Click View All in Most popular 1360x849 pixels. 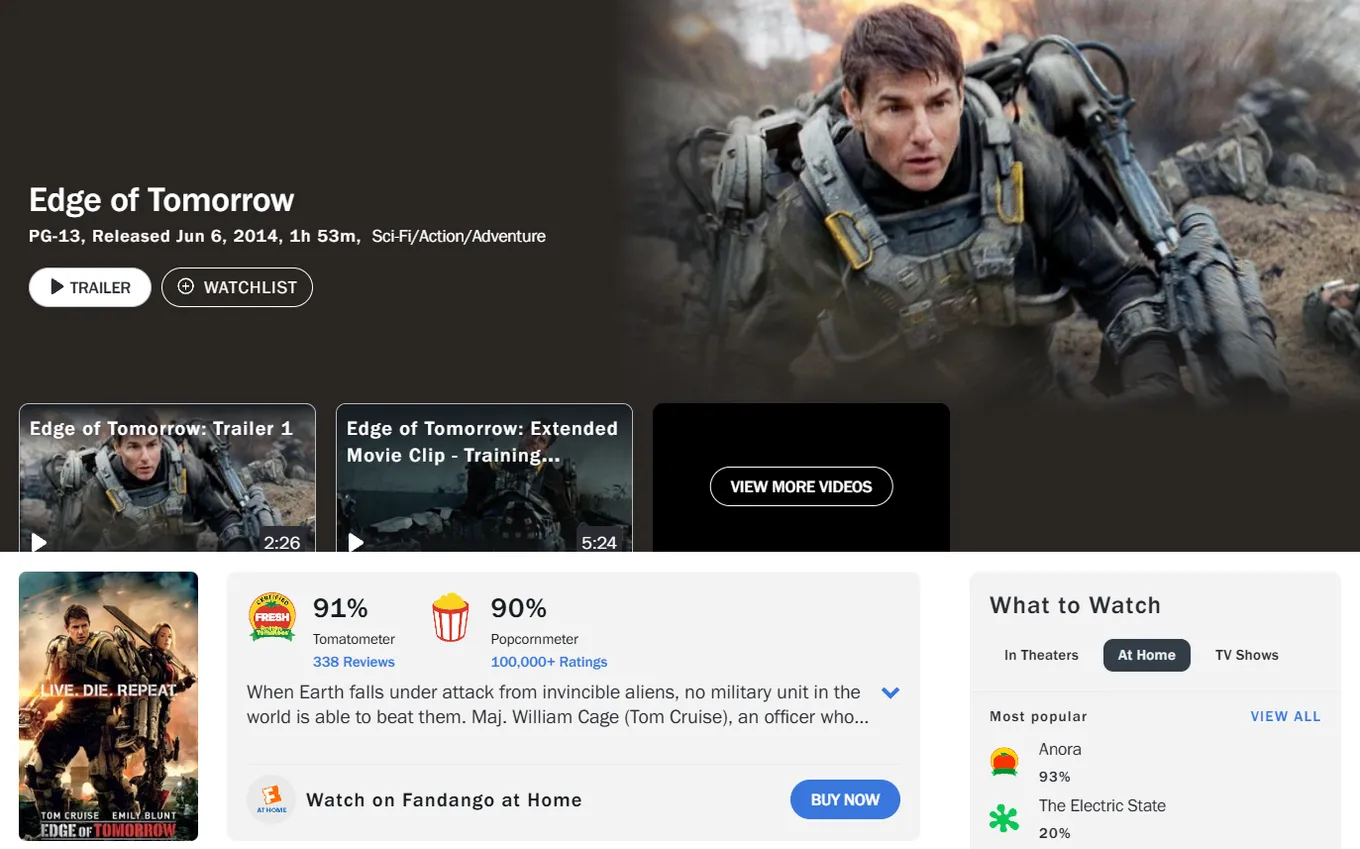coord(1286,716)
